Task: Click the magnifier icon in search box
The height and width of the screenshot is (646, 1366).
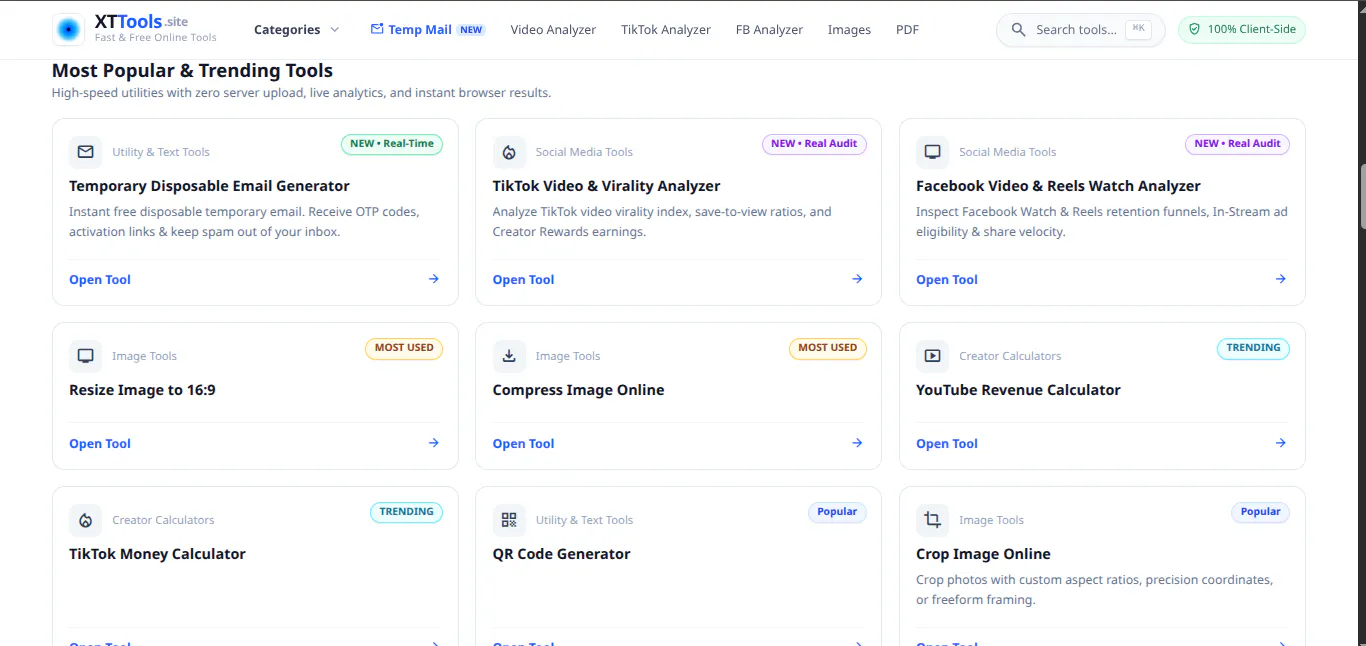Action: (x=1019, y=30)
